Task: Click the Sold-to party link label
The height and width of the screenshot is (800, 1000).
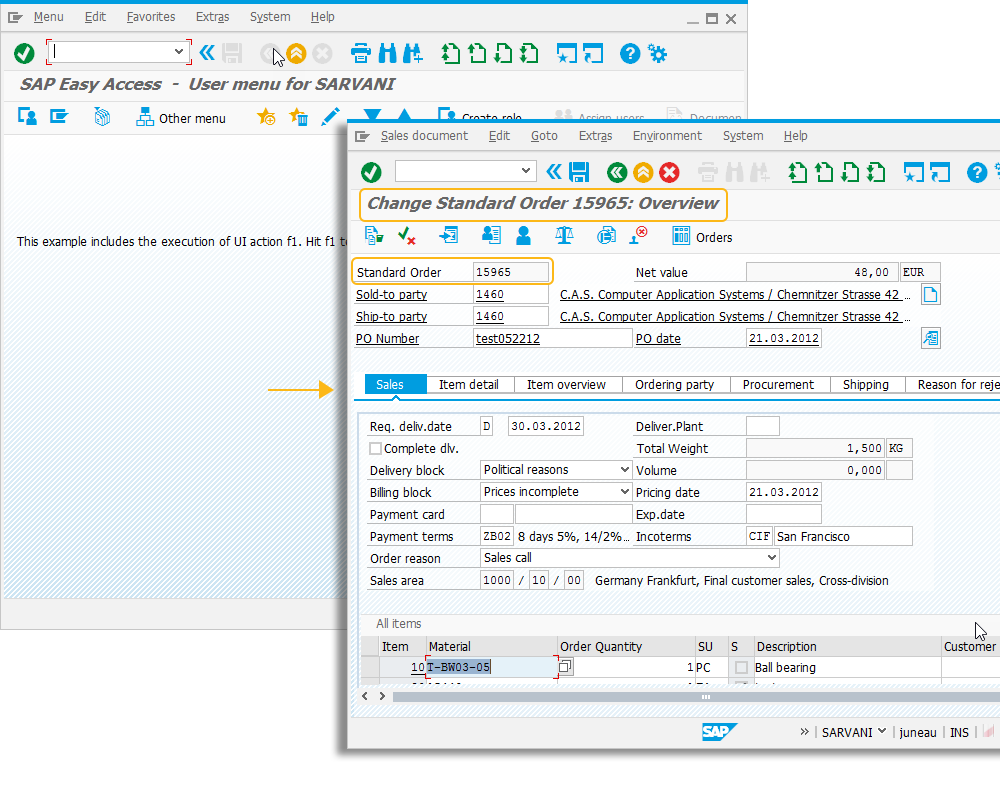Action: click(391, 294)
